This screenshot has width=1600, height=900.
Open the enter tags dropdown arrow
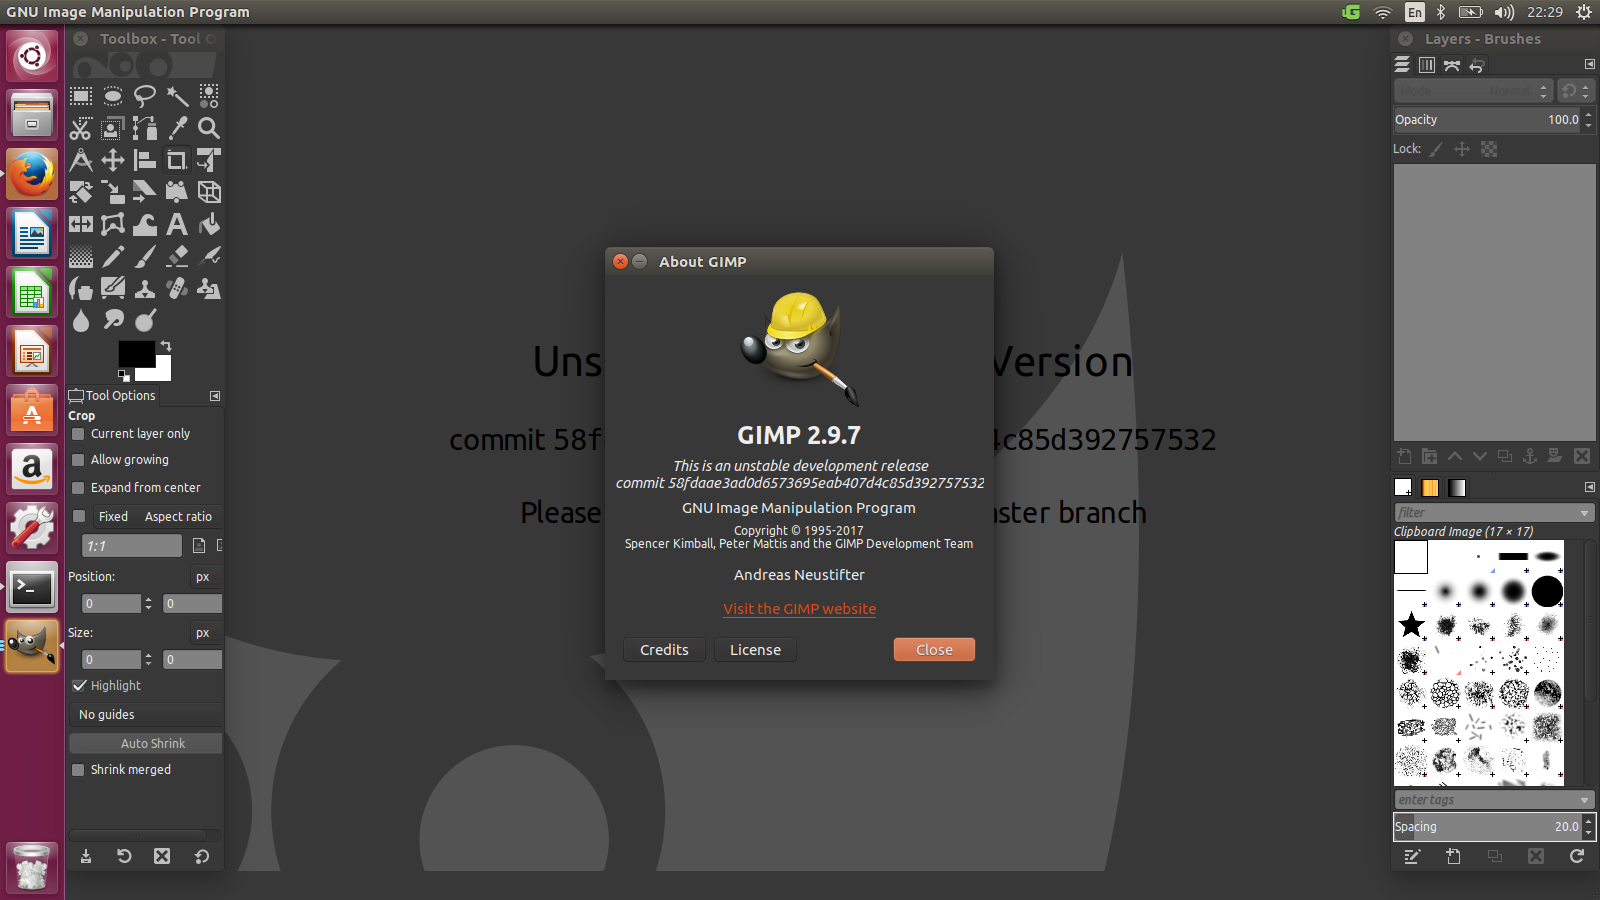tap(1585, 800)
